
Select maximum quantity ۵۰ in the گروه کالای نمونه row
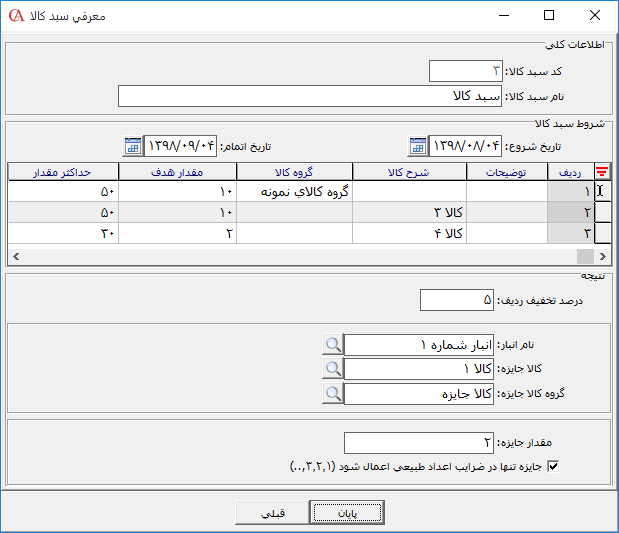point(63,191)
